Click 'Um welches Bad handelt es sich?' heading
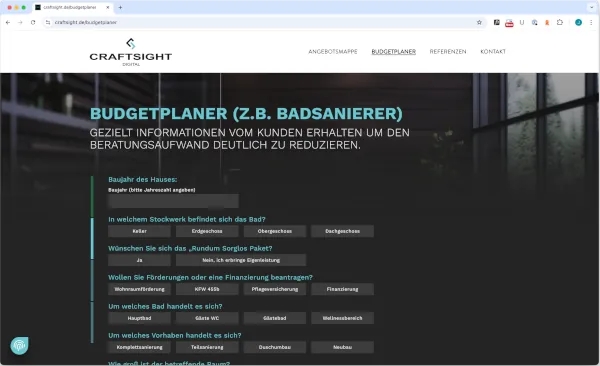The height and width of the screenshot is (366, 600). pos(165,306)
